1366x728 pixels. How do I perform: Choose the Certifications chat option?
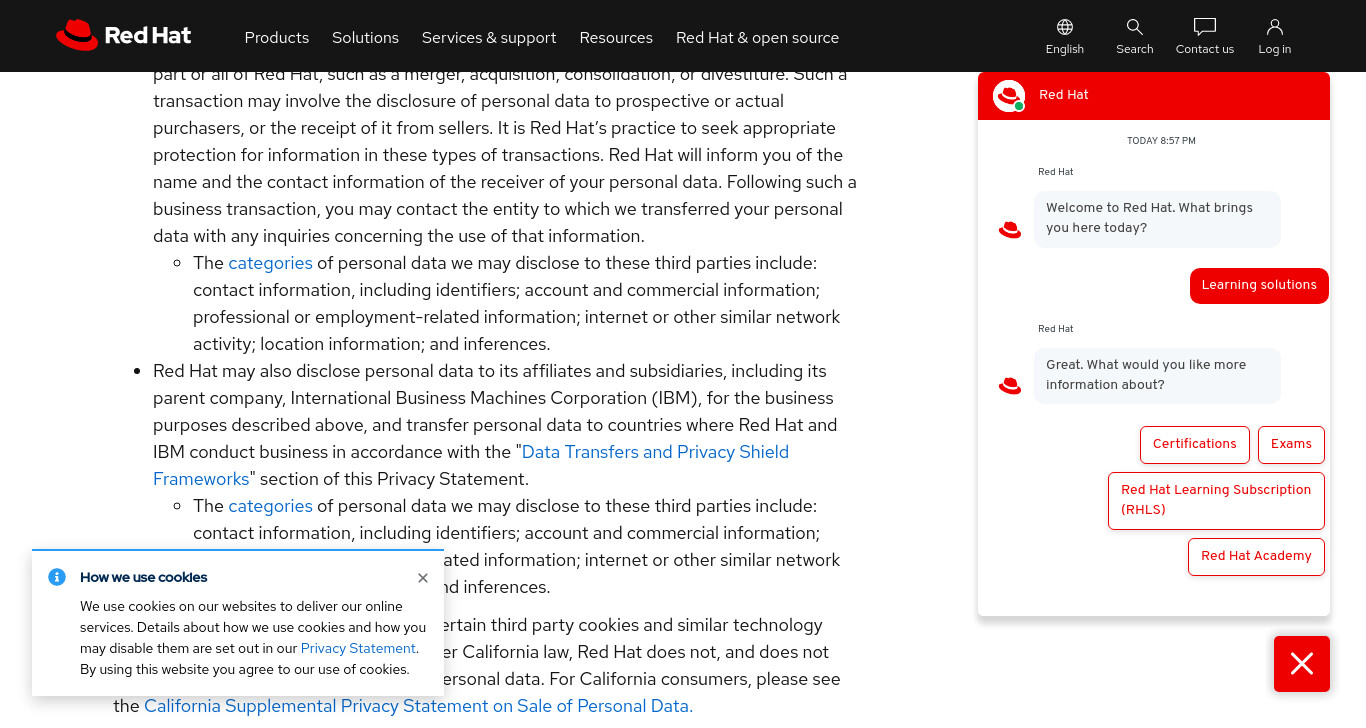click(1194, 444)
